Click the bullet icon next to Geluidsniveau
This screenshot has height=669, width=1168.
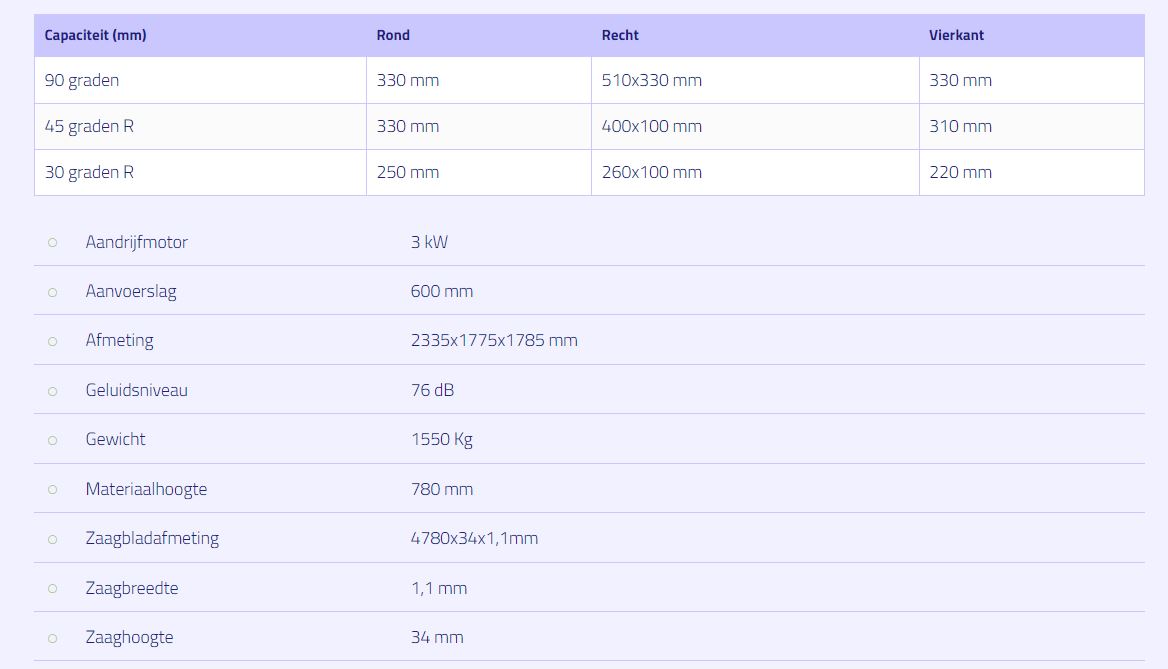53,391
